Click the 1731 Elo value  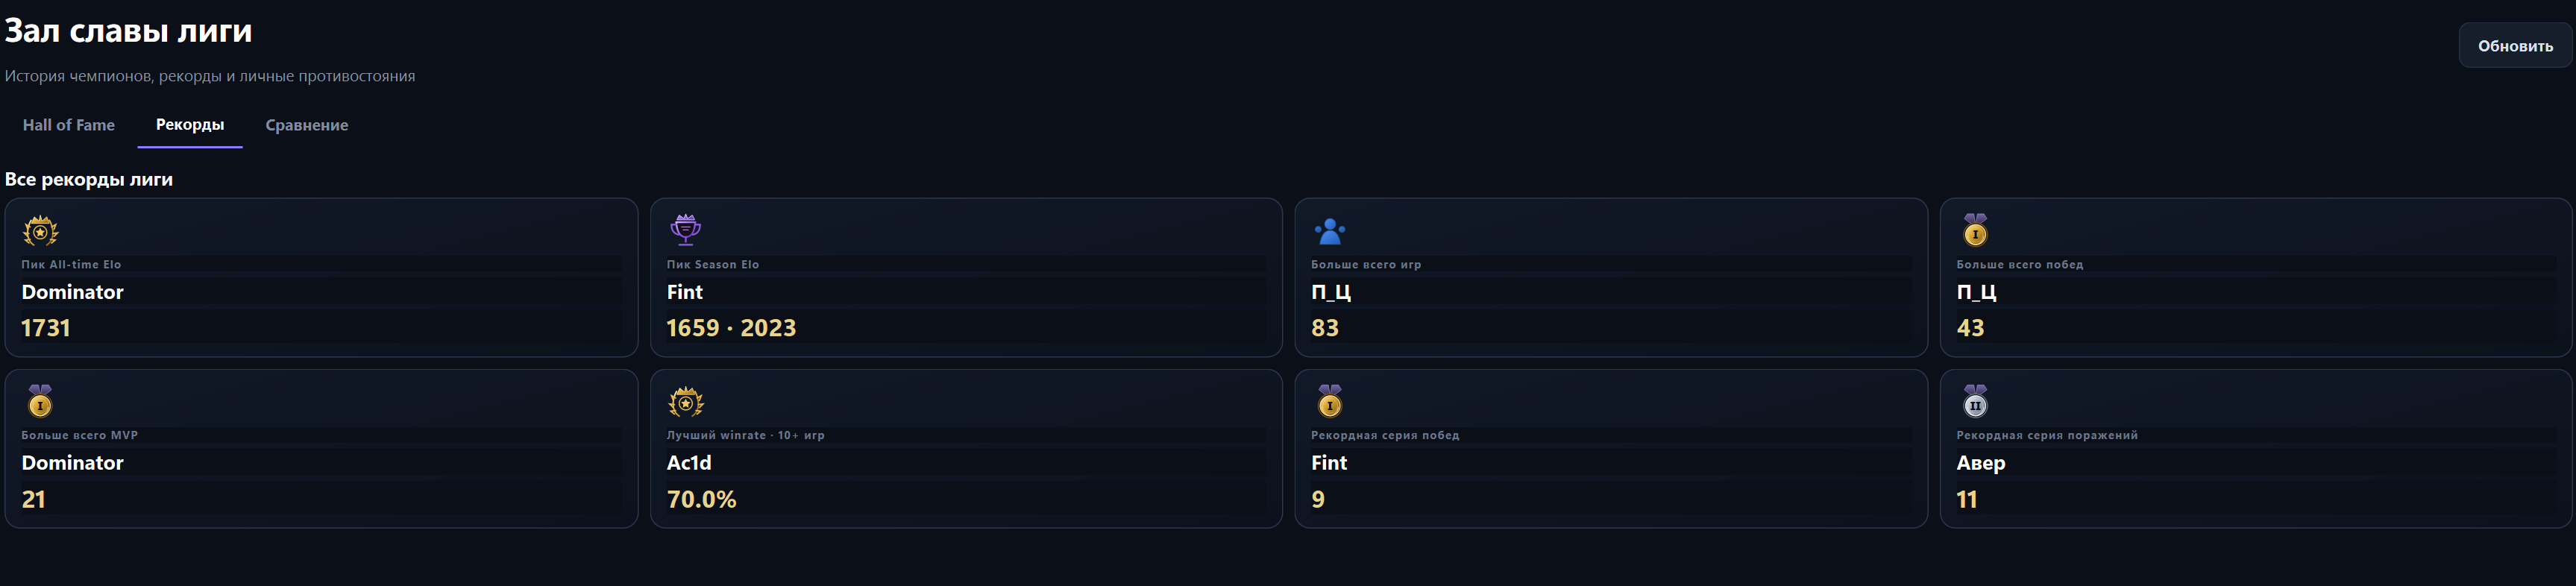46,328
